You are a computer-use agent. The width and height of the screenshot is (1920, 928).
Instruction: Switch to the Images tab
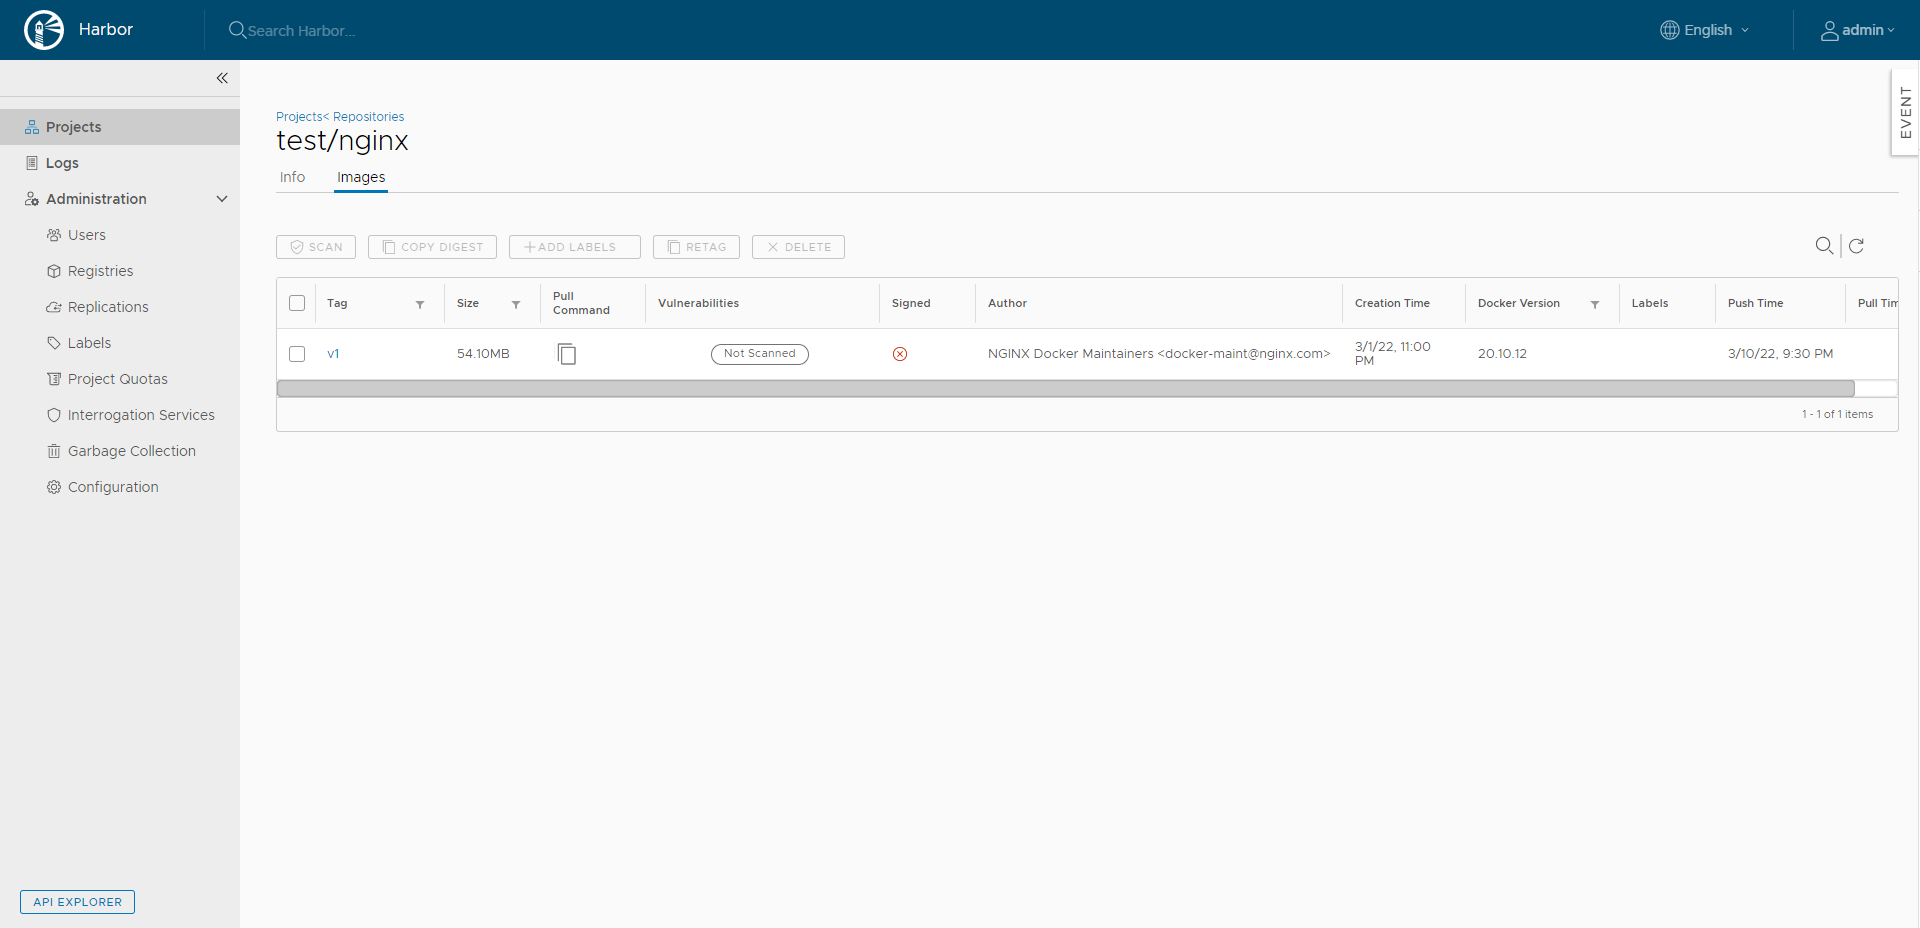(361, 177)
